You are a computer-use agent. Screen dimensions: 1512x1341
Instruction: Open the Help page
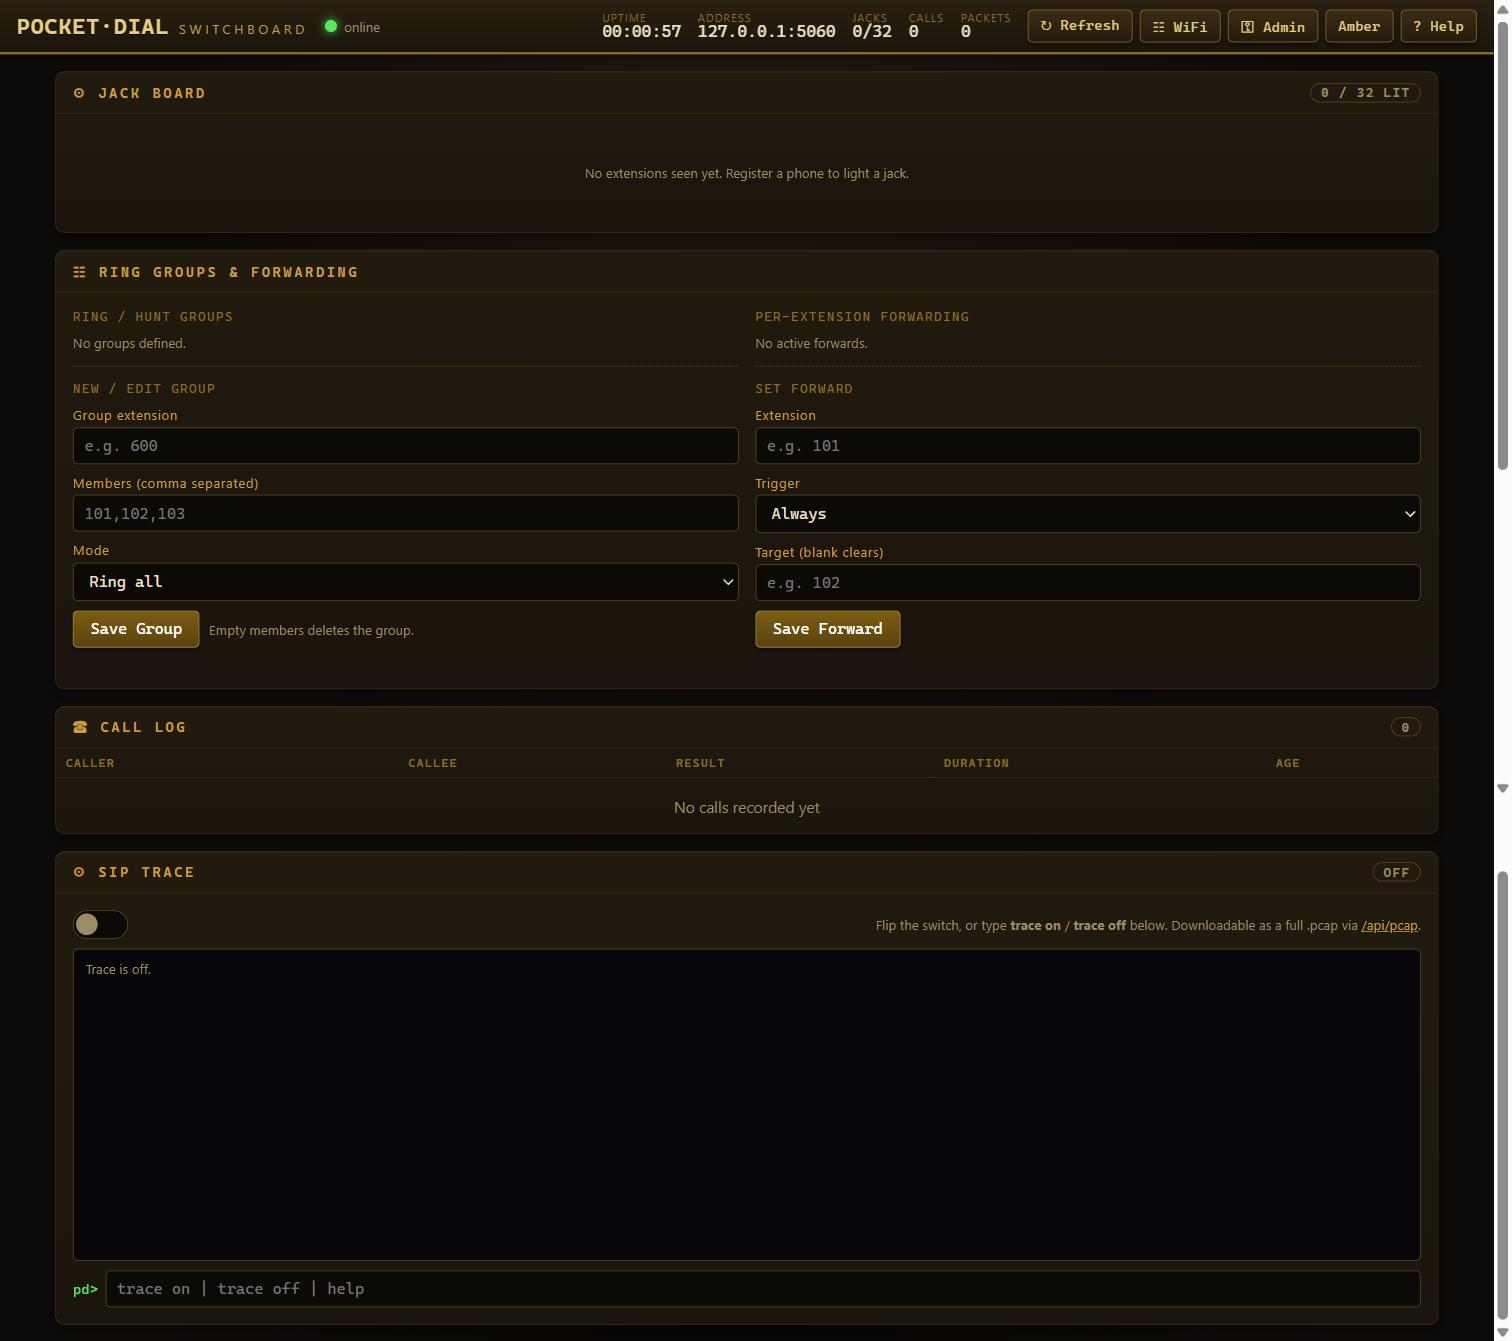(x=1439, y=26)
